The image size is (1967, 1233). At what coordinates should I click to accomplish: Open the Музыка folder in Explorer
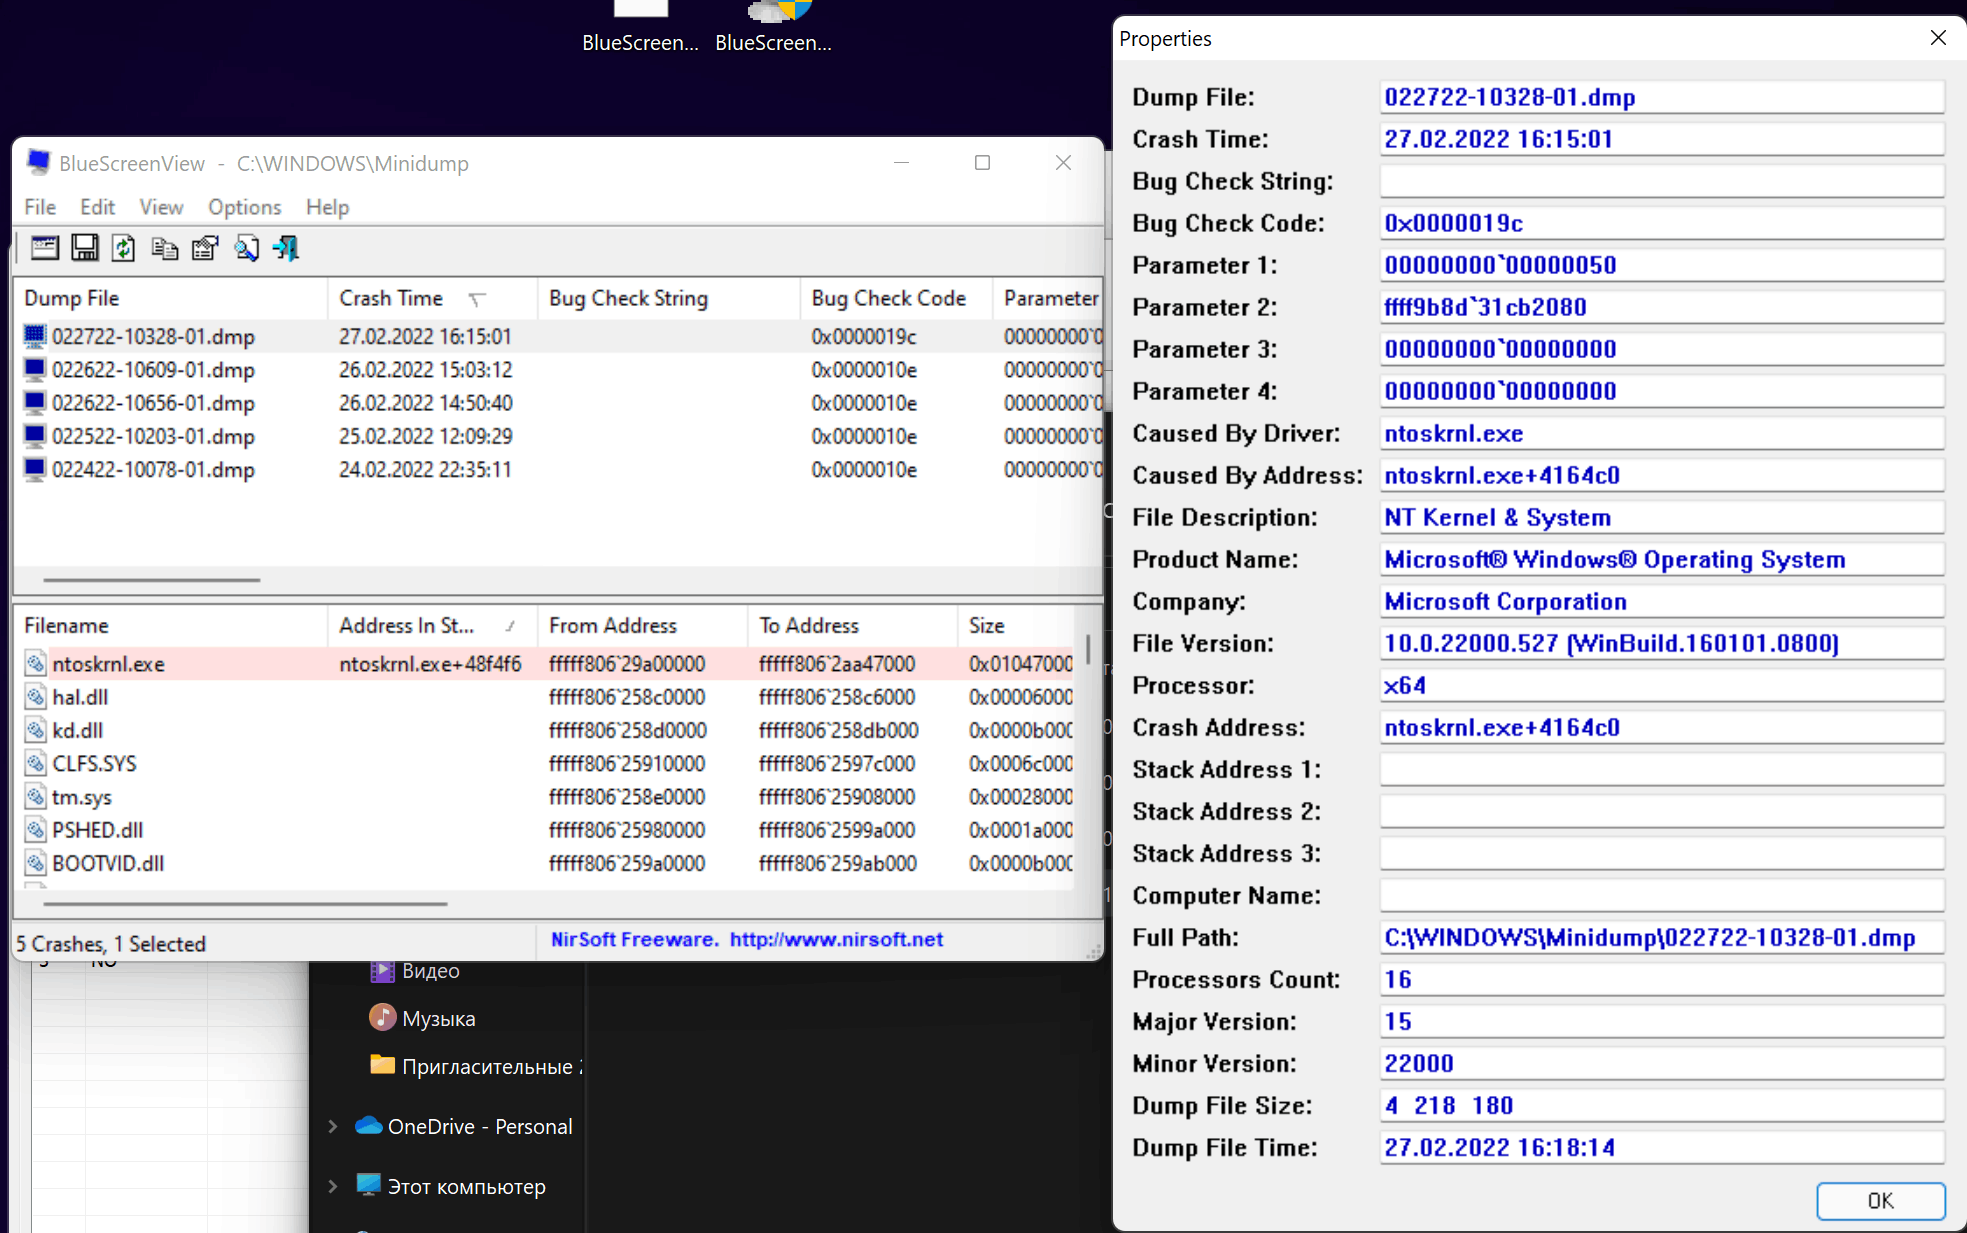422,1018
